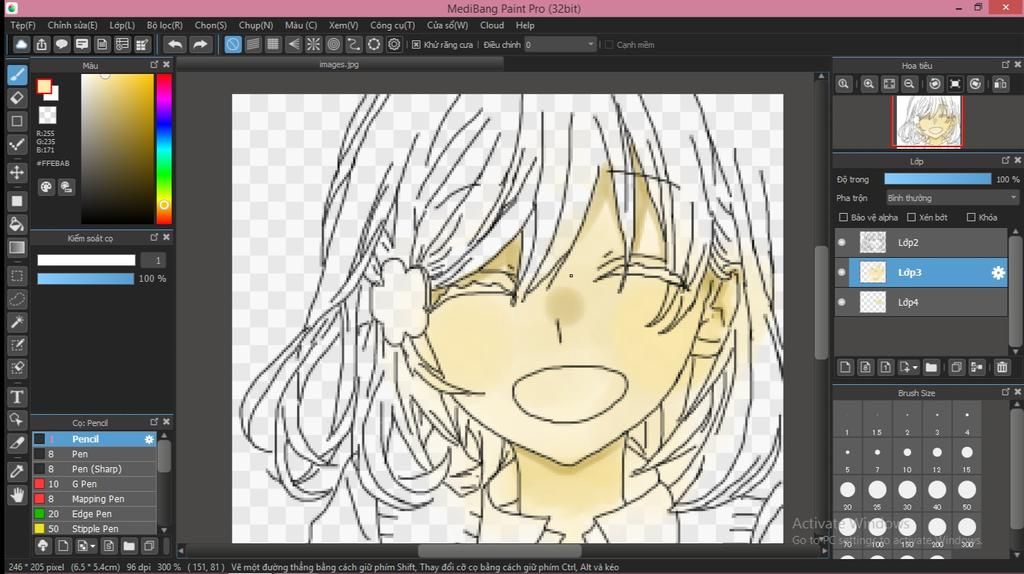Select the Lasso selection tool
Screen dimensions: 1024x574
coord(17,299)
